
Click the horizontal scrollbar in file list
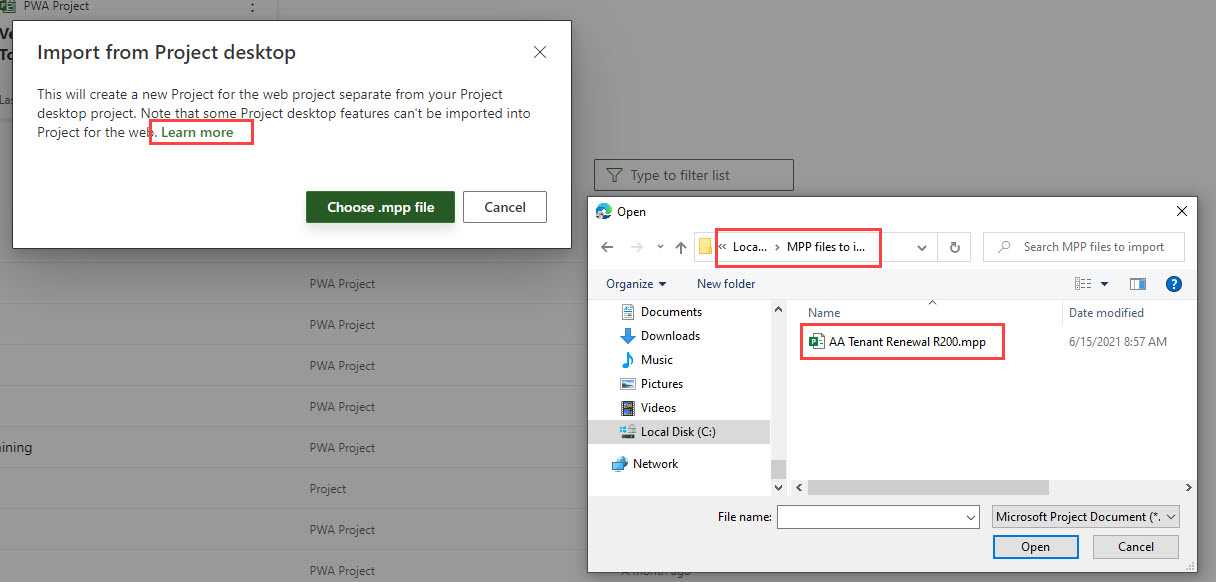928,488
